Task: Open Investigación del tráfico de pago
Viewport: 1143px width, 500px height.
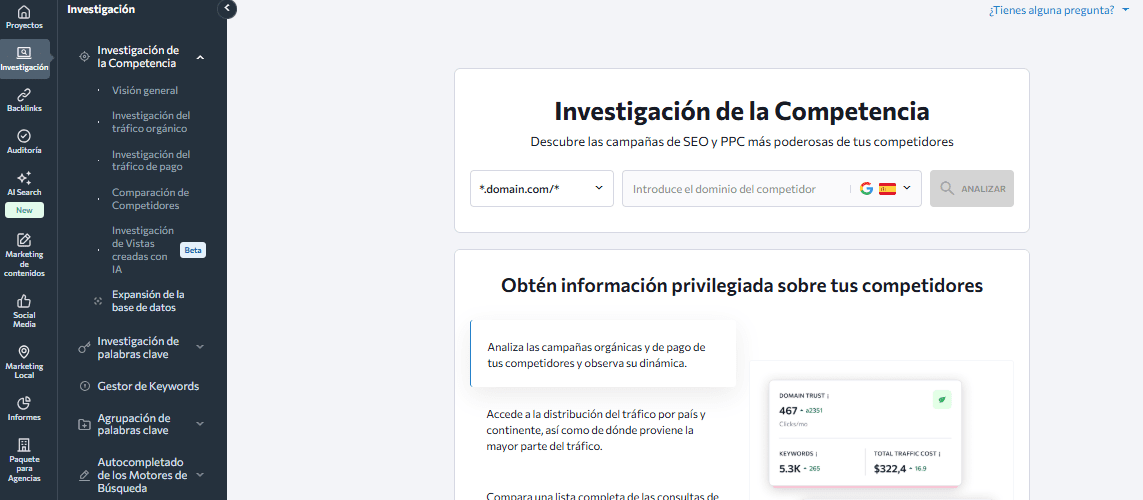Action: [152, 160]
